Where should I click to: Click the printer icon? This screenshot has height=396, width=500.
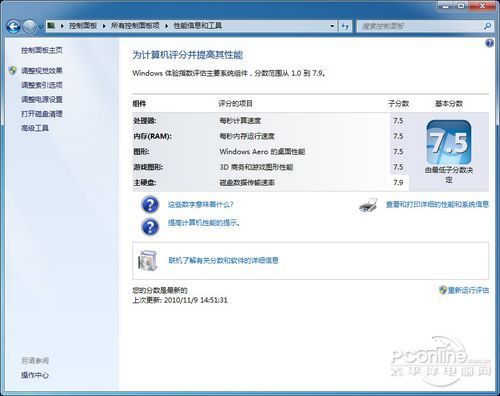click(x=368, y=205)
